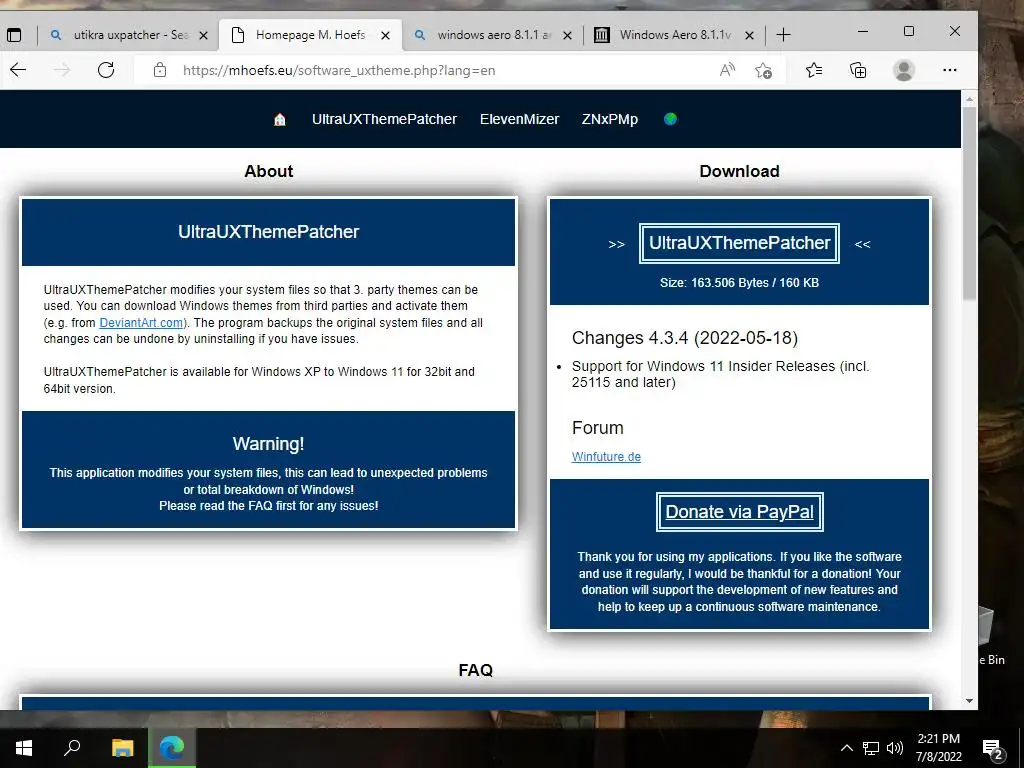Screen dimensions: 1024x768
Task: View site information lock icon
Action: tap(160, 70)
